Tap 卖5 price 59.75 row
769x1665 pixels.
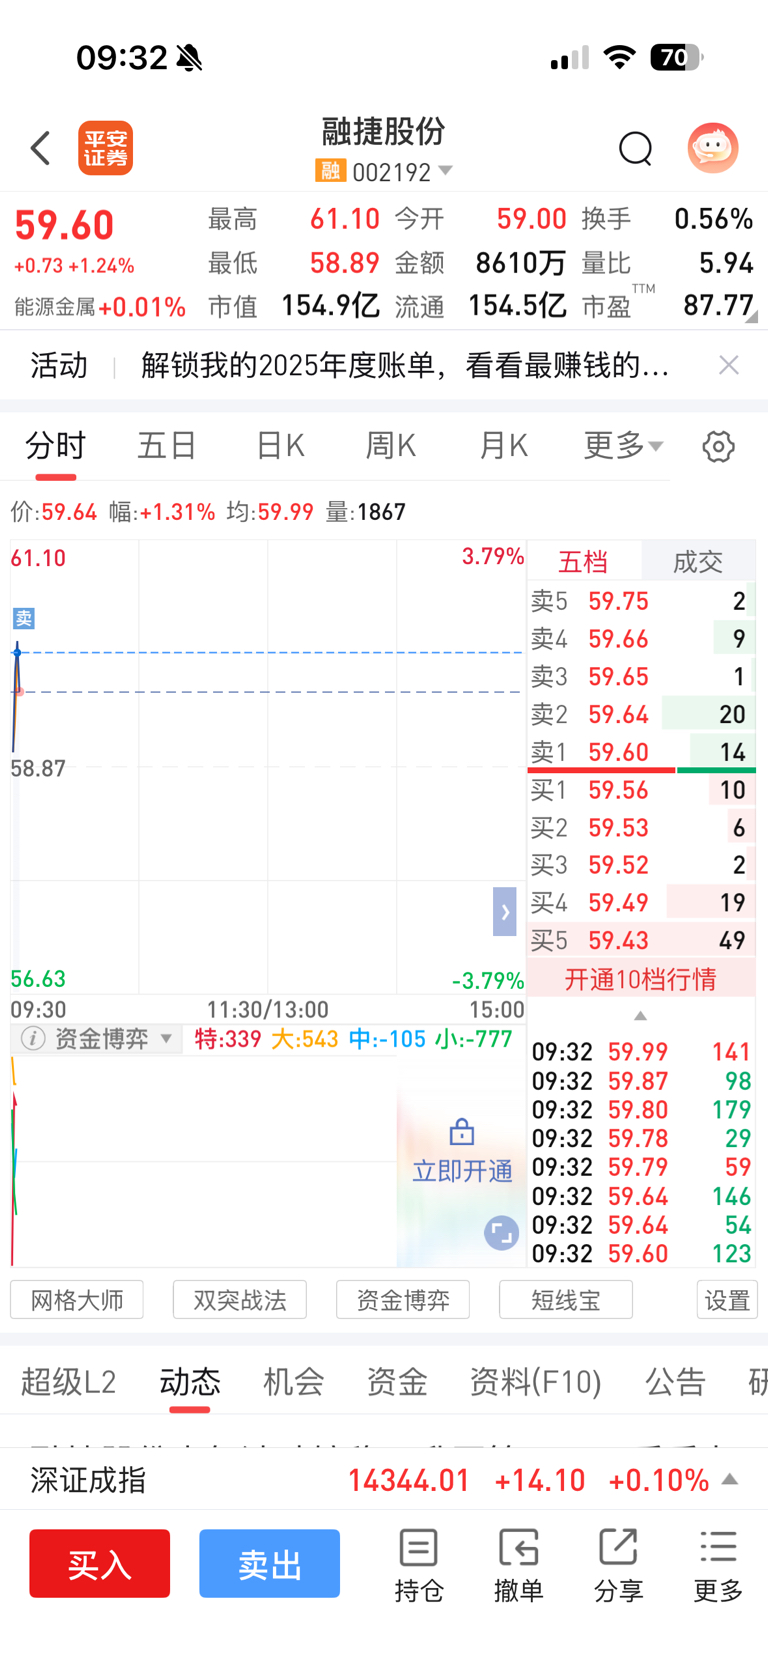pos(641,601)
